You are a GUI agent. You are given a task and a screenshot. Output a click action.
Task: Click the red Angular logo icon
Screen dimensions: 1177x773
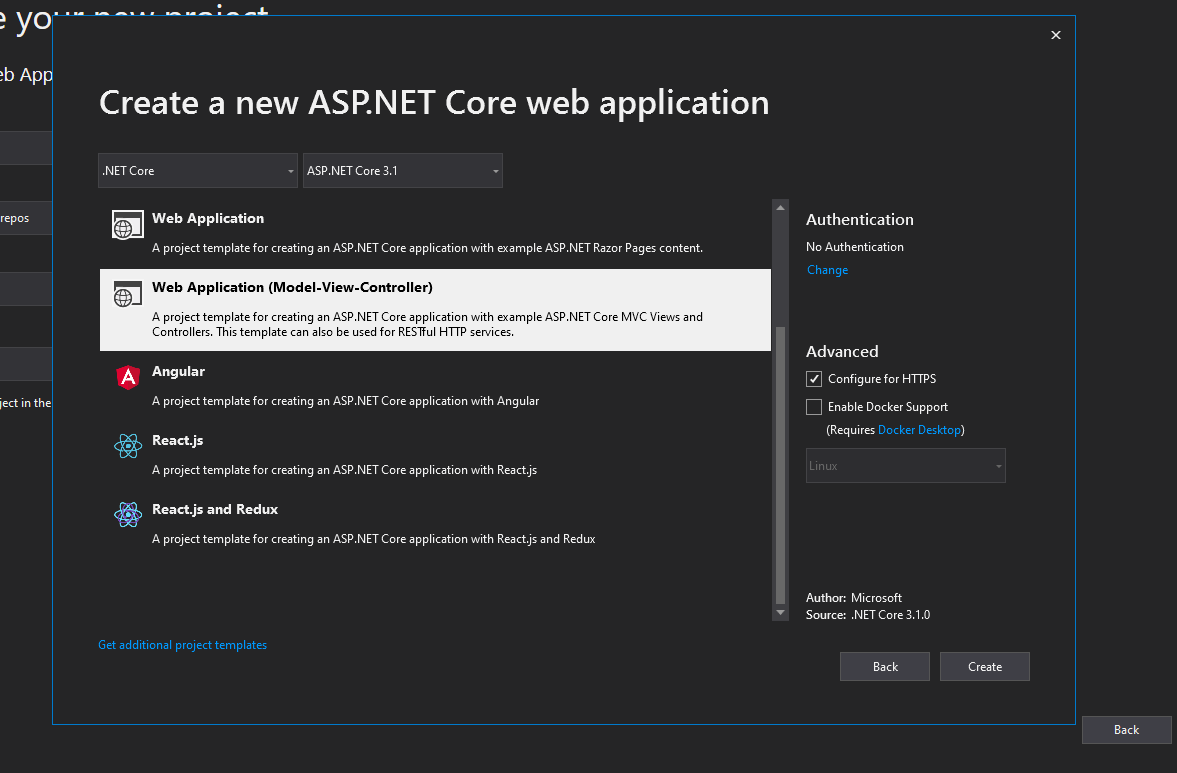pos(127,377)
